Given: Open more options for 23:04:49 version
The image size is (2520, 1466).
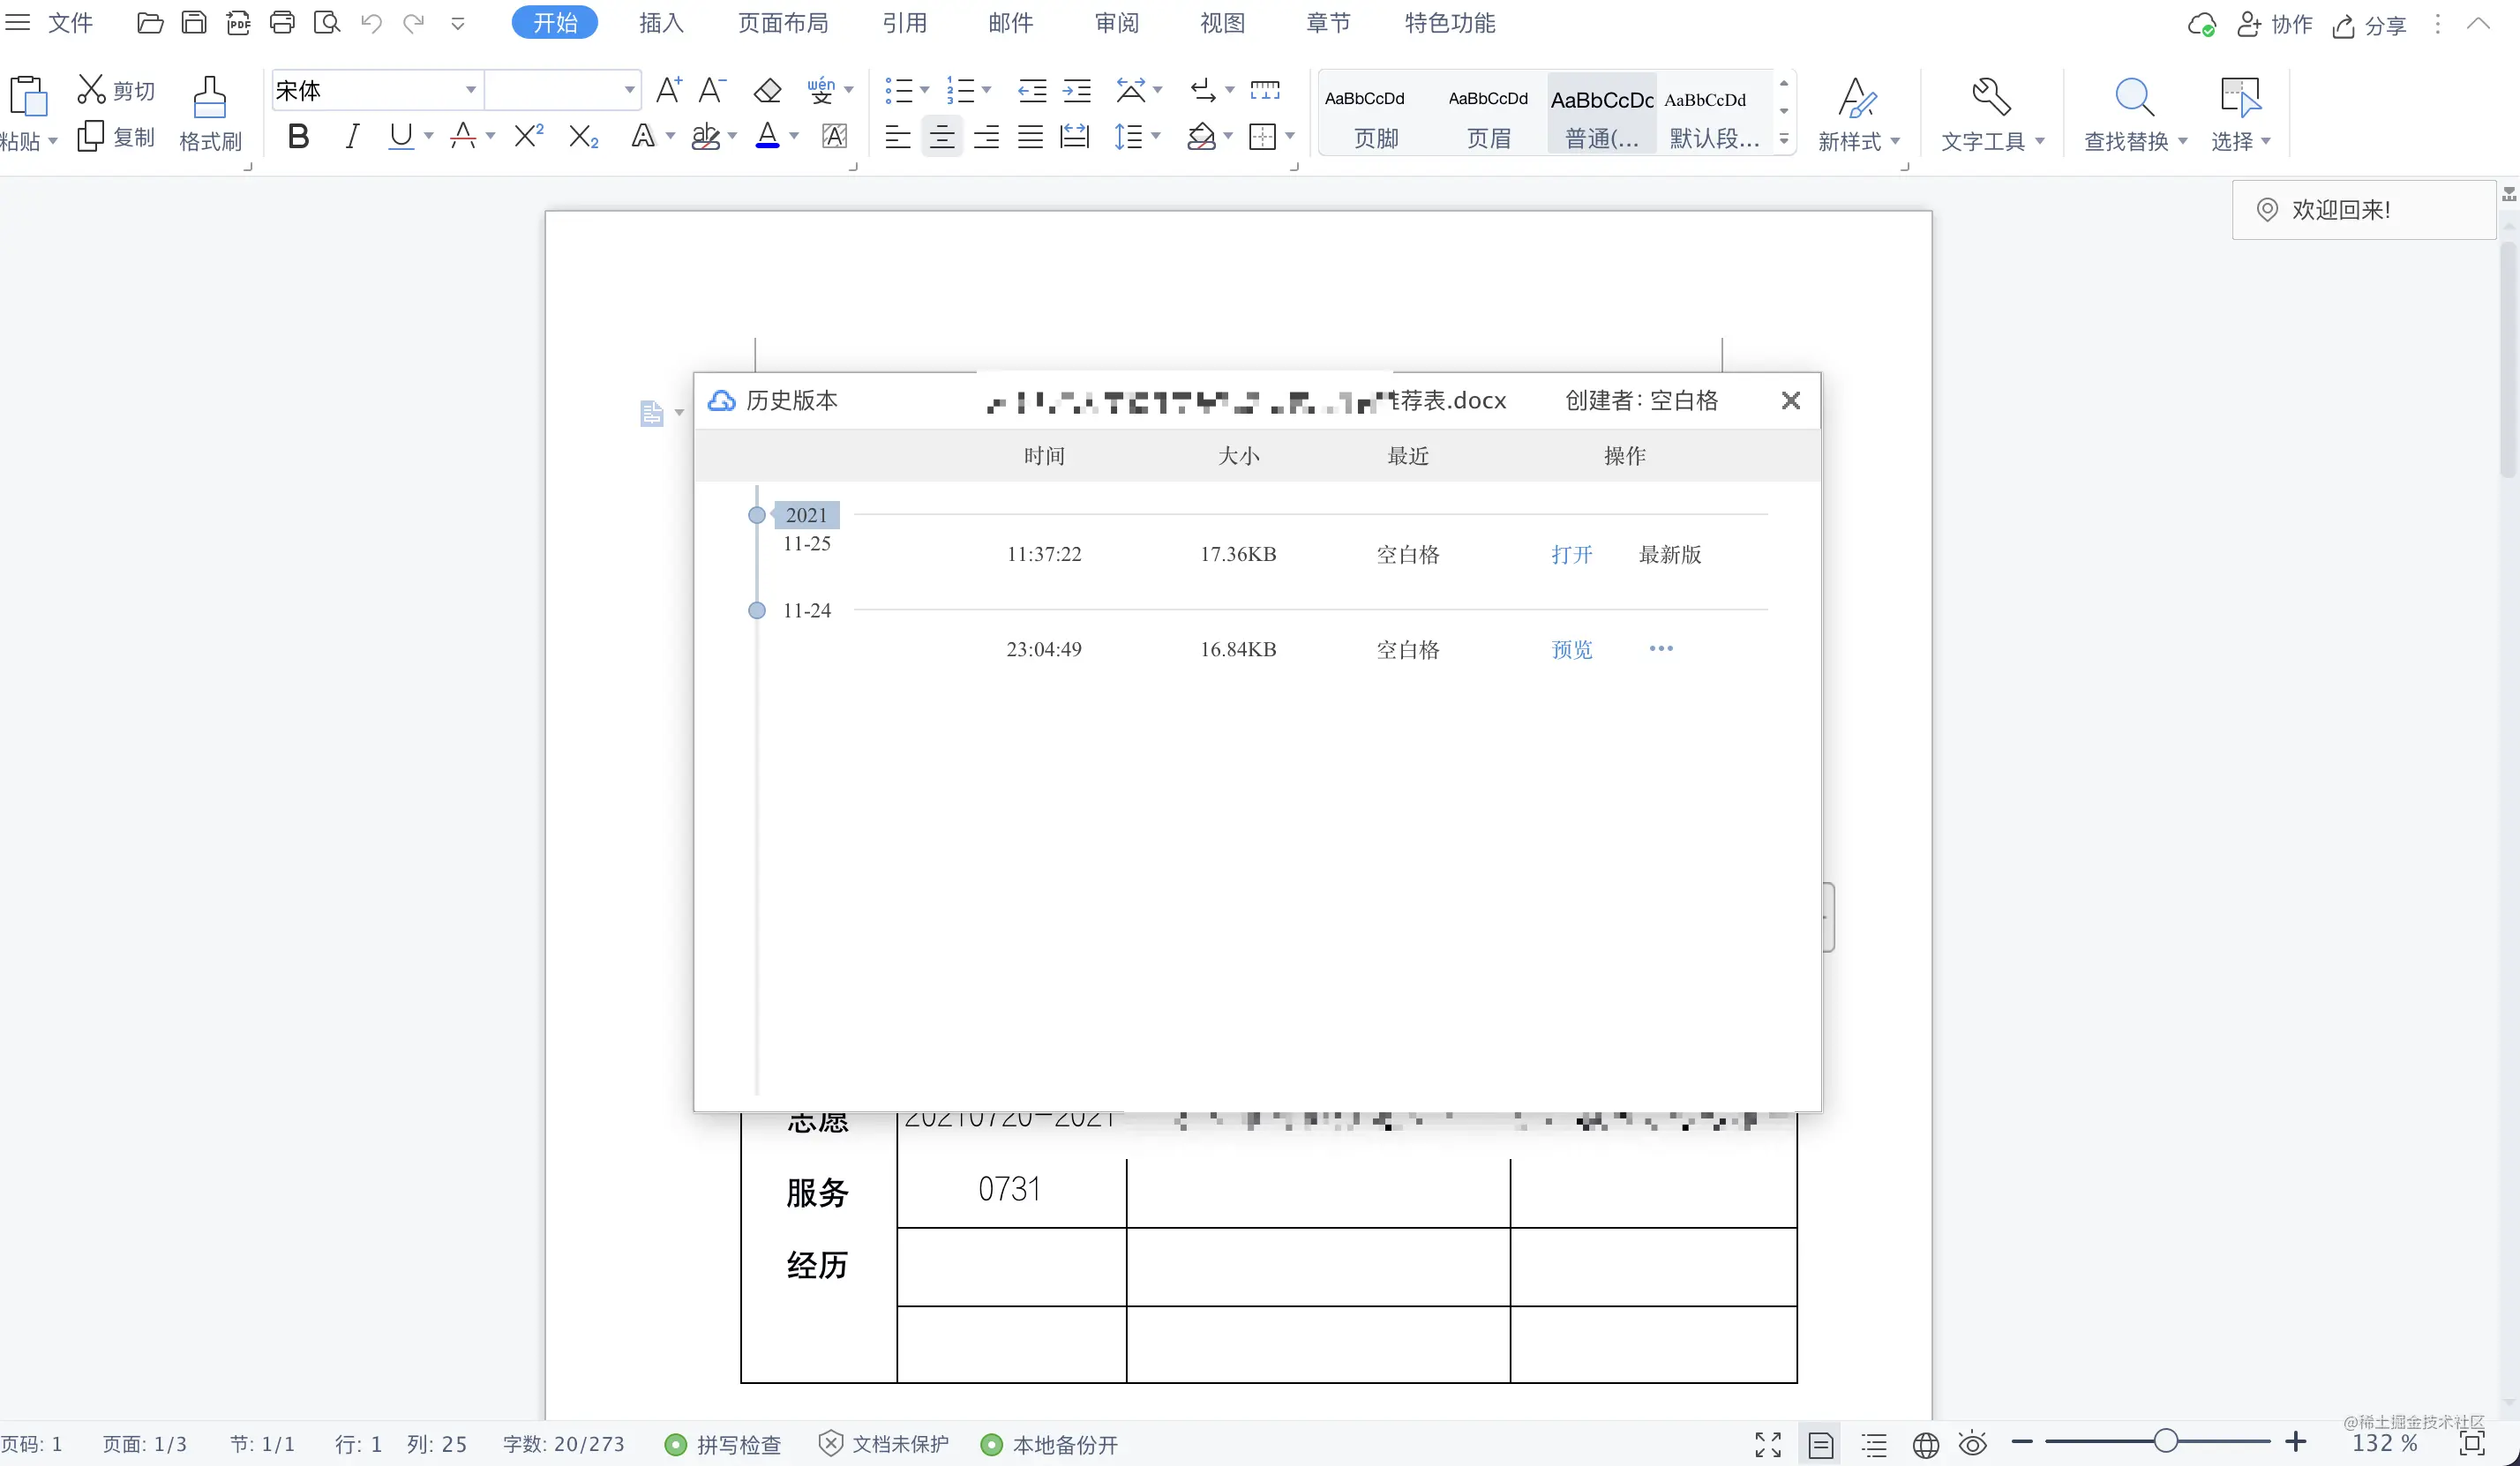Looking at the screenshot, I should [1661, 648].
